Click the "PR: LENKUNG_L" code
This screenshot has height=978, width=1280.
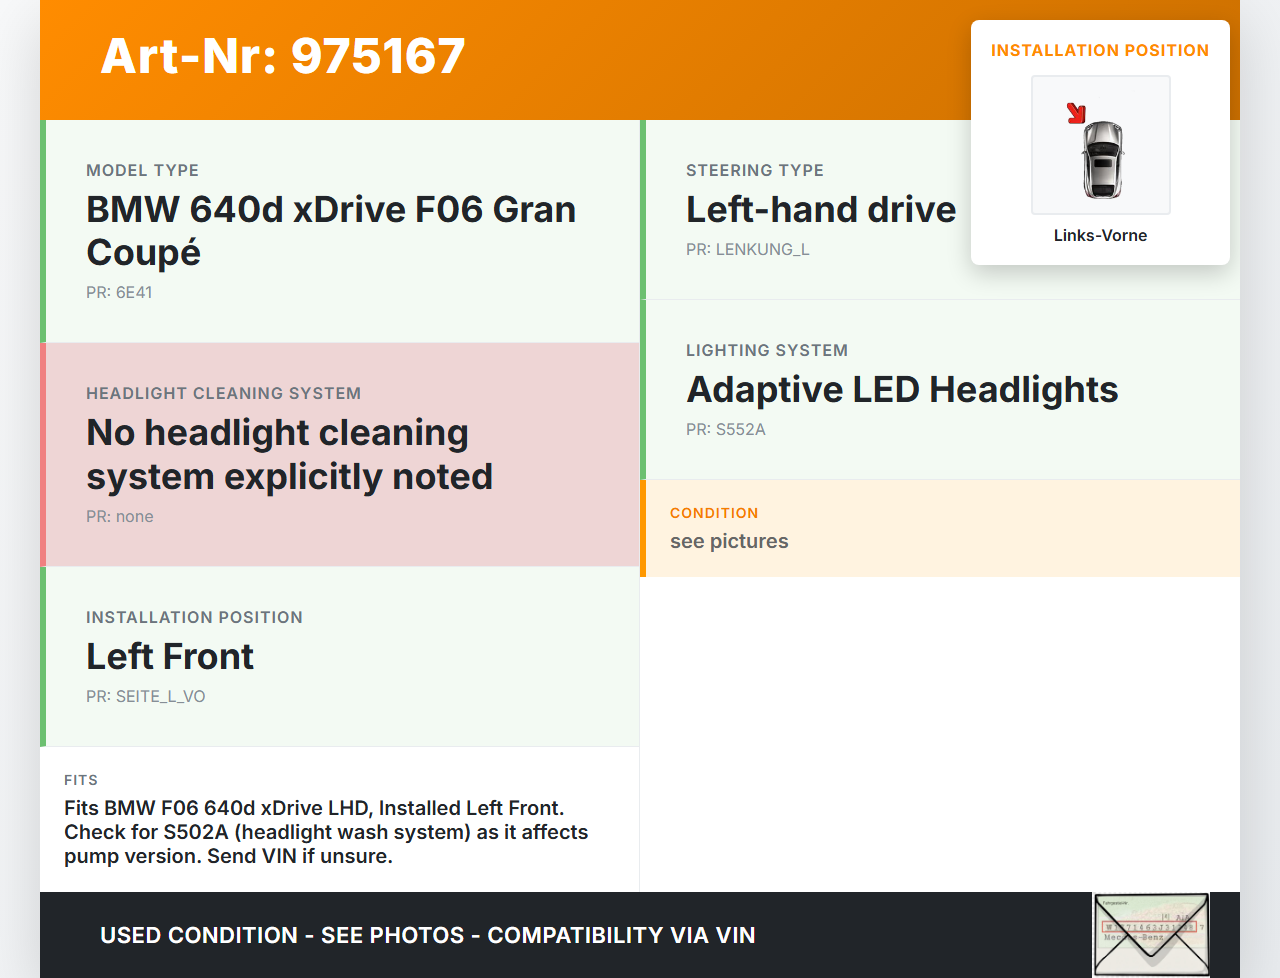[x=748, y=249]
